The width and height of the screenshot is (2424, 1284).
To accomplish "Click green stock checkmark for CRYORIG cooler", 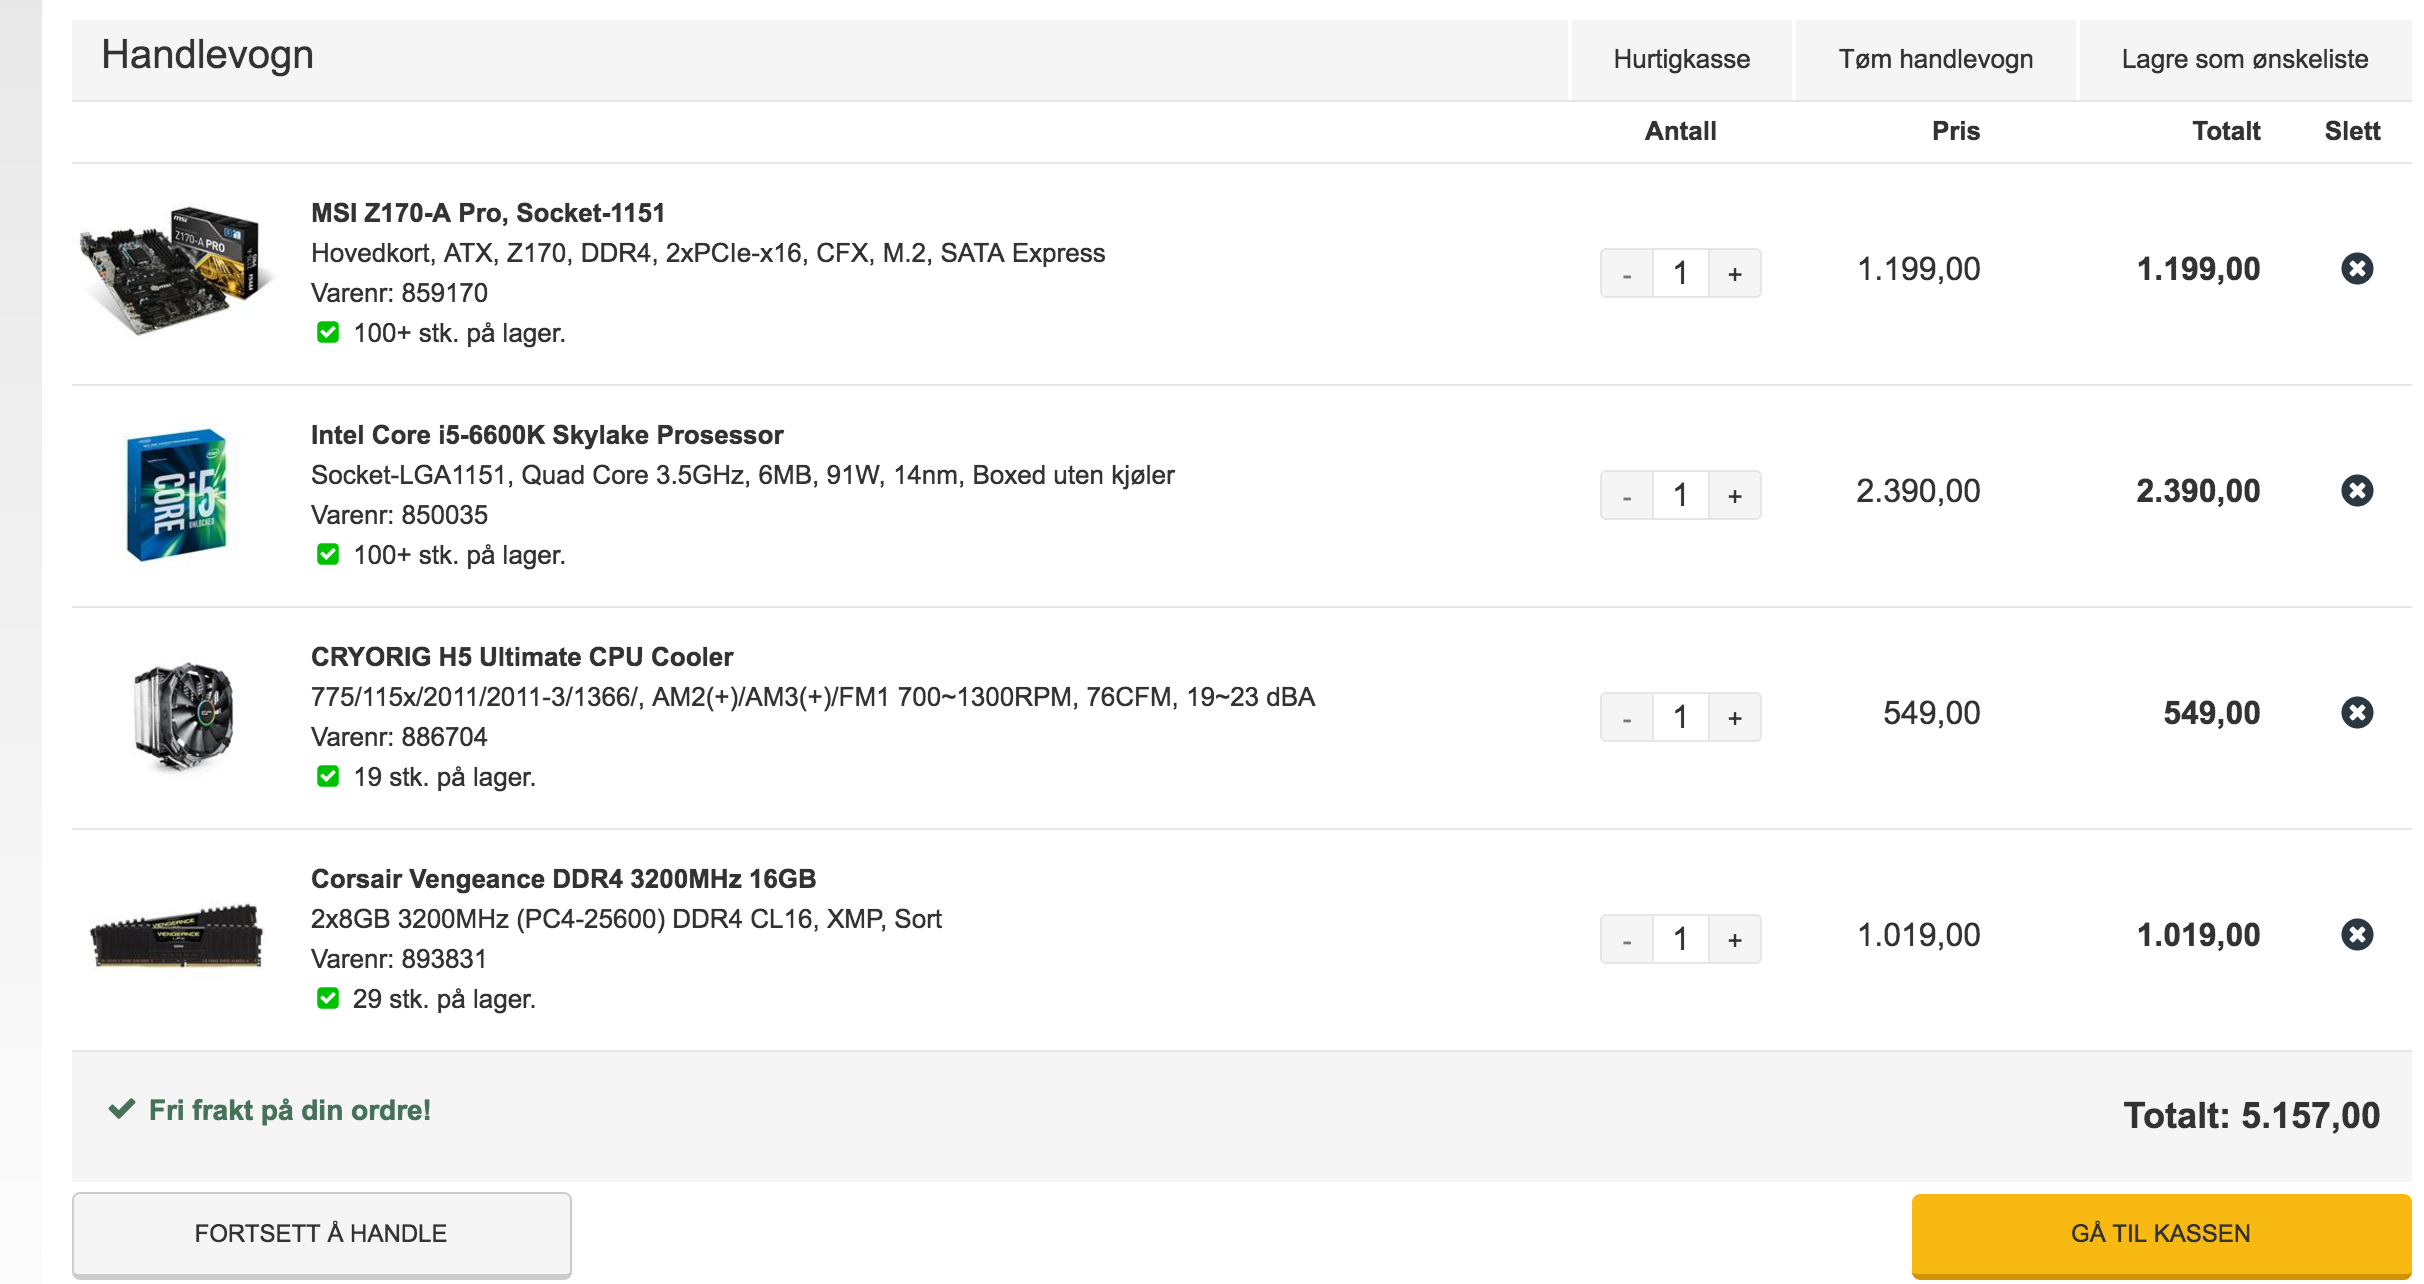I will [328, 776].
